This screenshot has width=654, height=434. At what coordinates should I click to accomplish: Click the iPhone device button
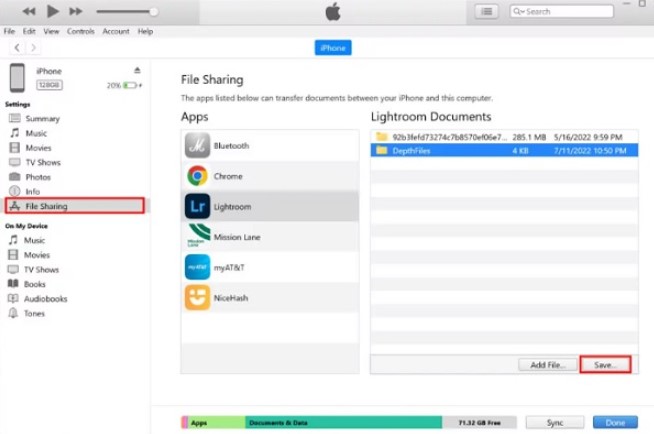coord(333,48)
